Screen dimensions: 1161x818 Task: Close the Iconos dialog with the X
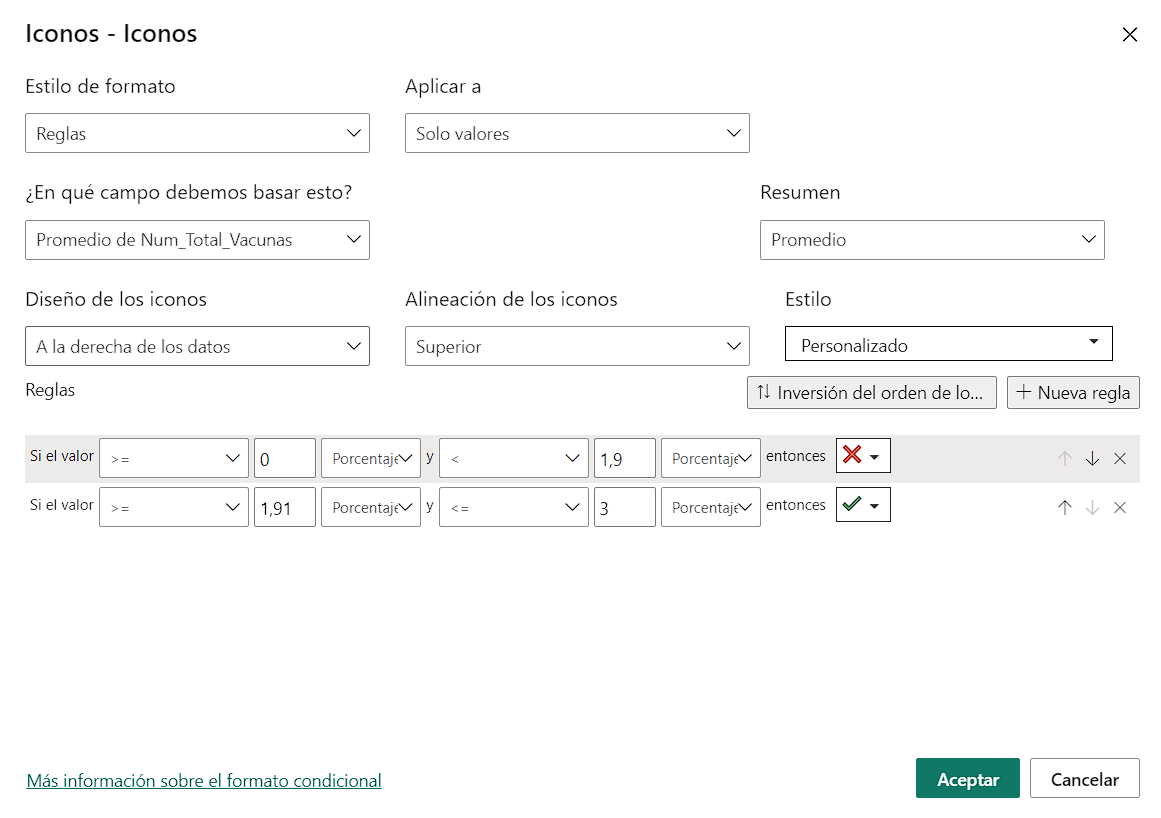(1129, 35)
